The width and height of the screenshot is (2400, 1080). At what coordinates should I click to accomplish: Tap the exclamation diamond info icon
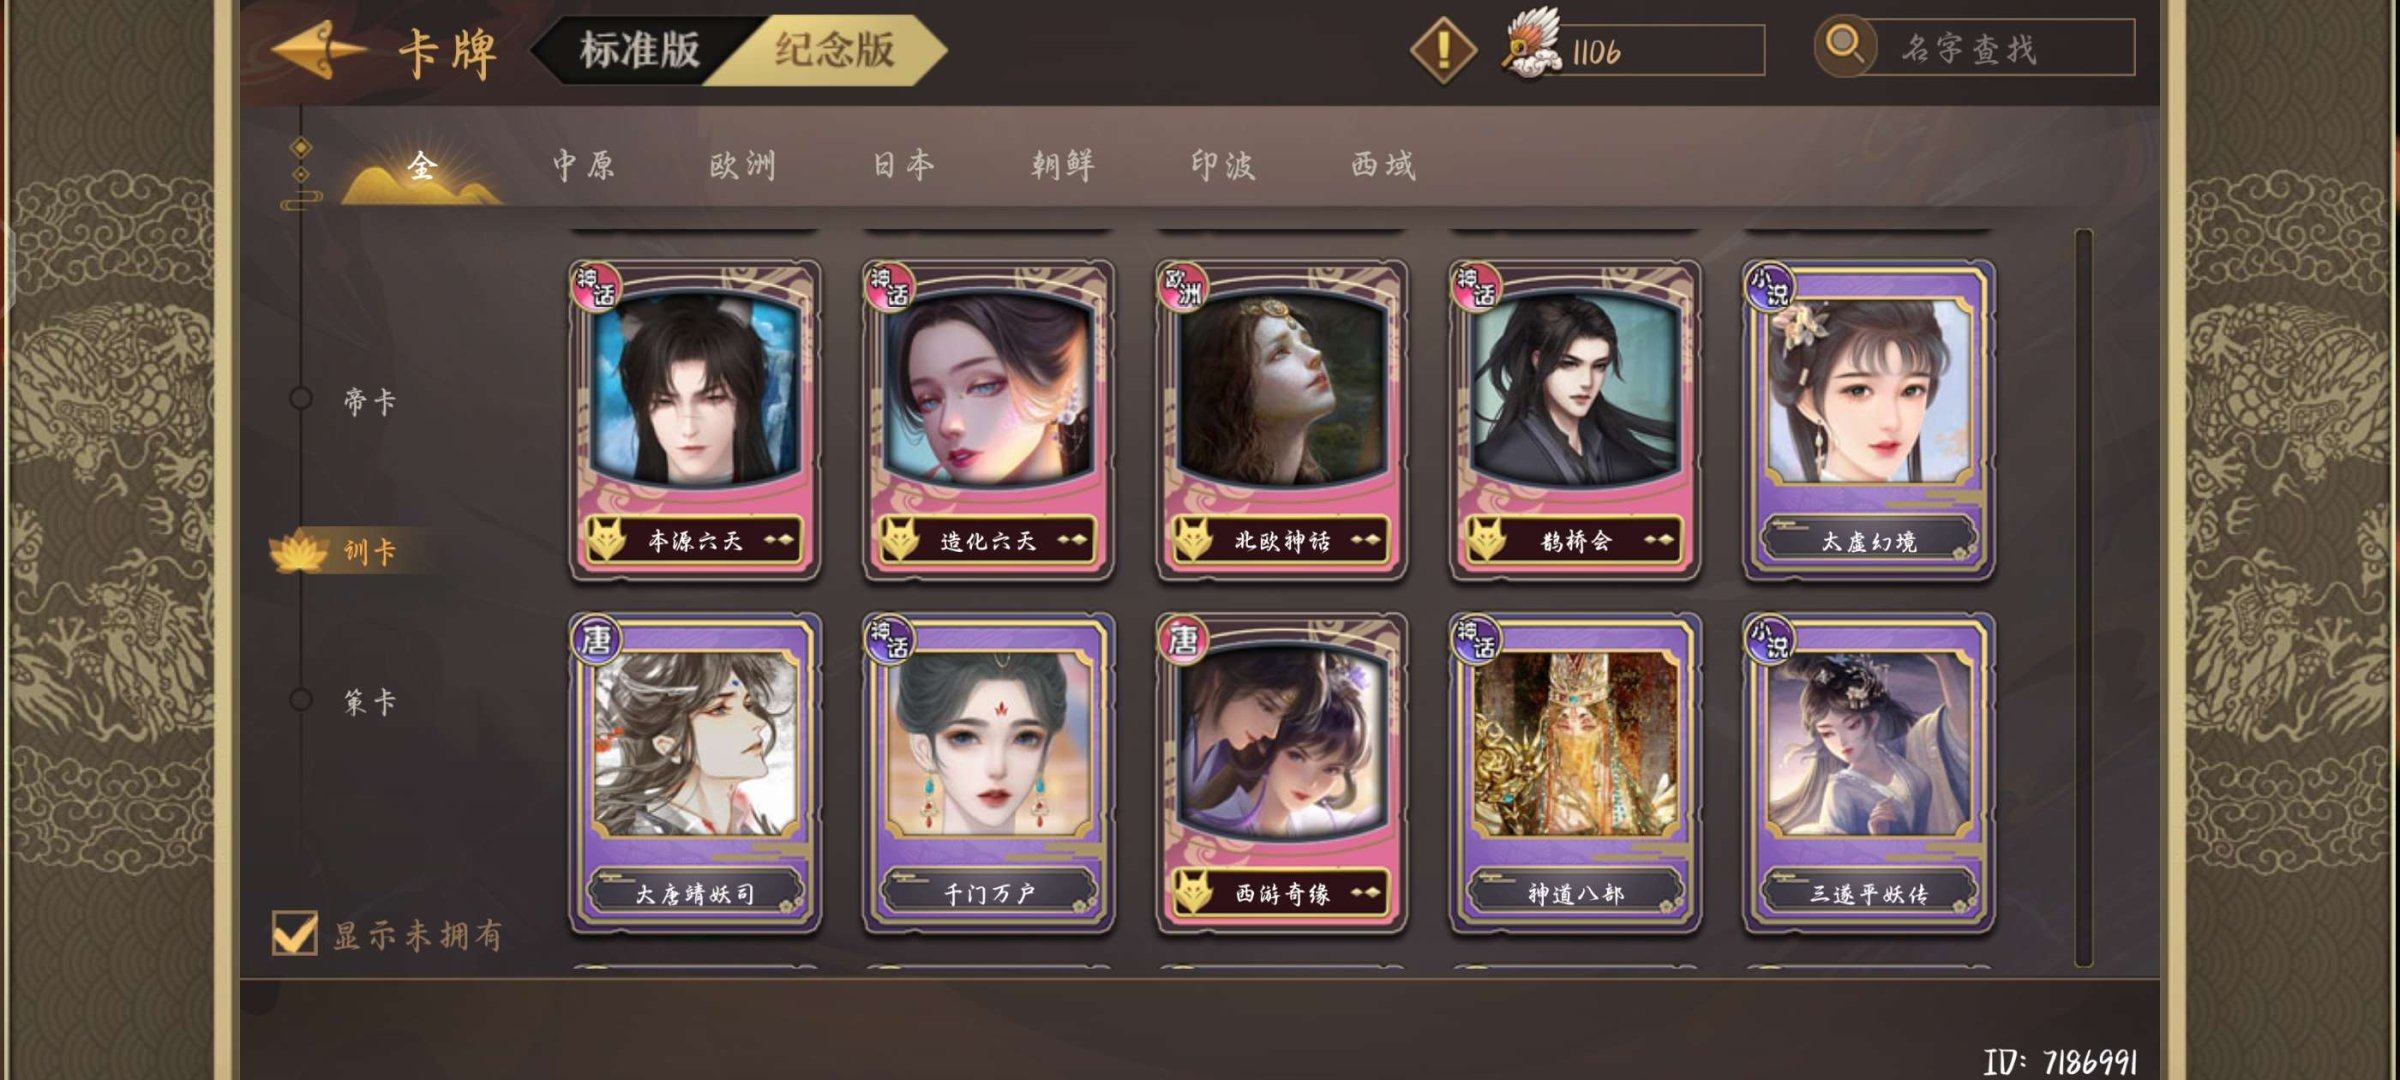(1443, 49)
